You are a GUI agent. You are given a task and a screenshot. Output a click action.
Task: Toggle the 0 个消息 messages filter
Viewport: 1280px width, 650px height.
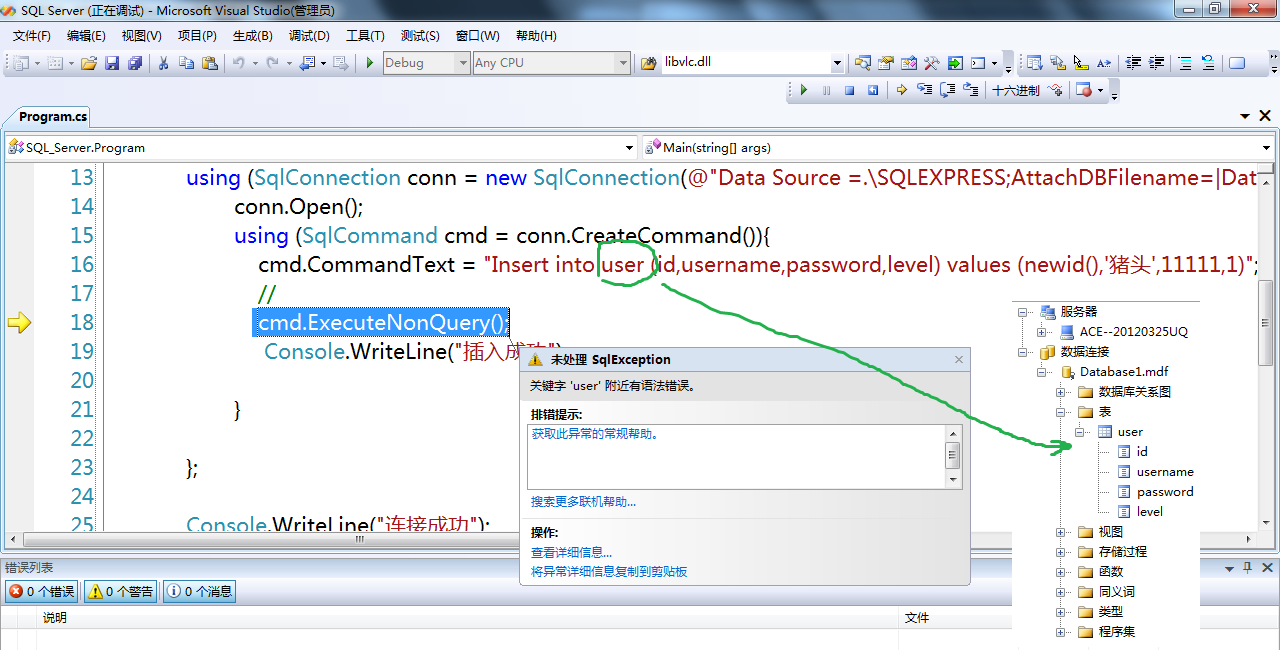pyautogui.click(x=199, y=591)
